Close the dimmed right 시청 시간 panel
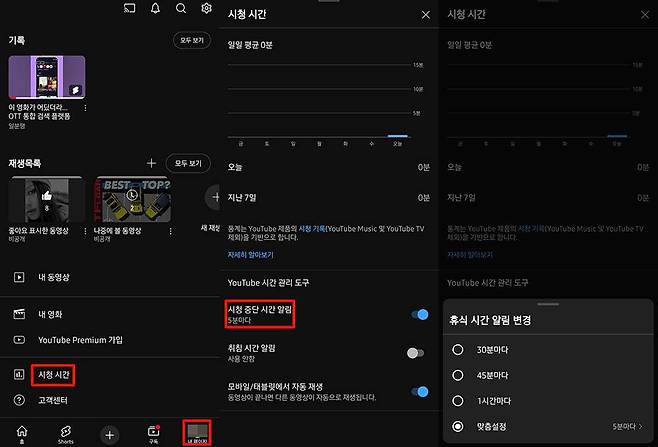The width and height of the screenshot is (658, 447). pyautogui.click(x=645, y=15)
